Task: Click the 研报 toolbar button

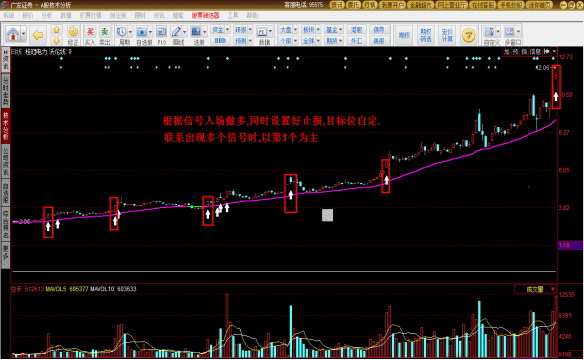Action: [x=240, y=29]
